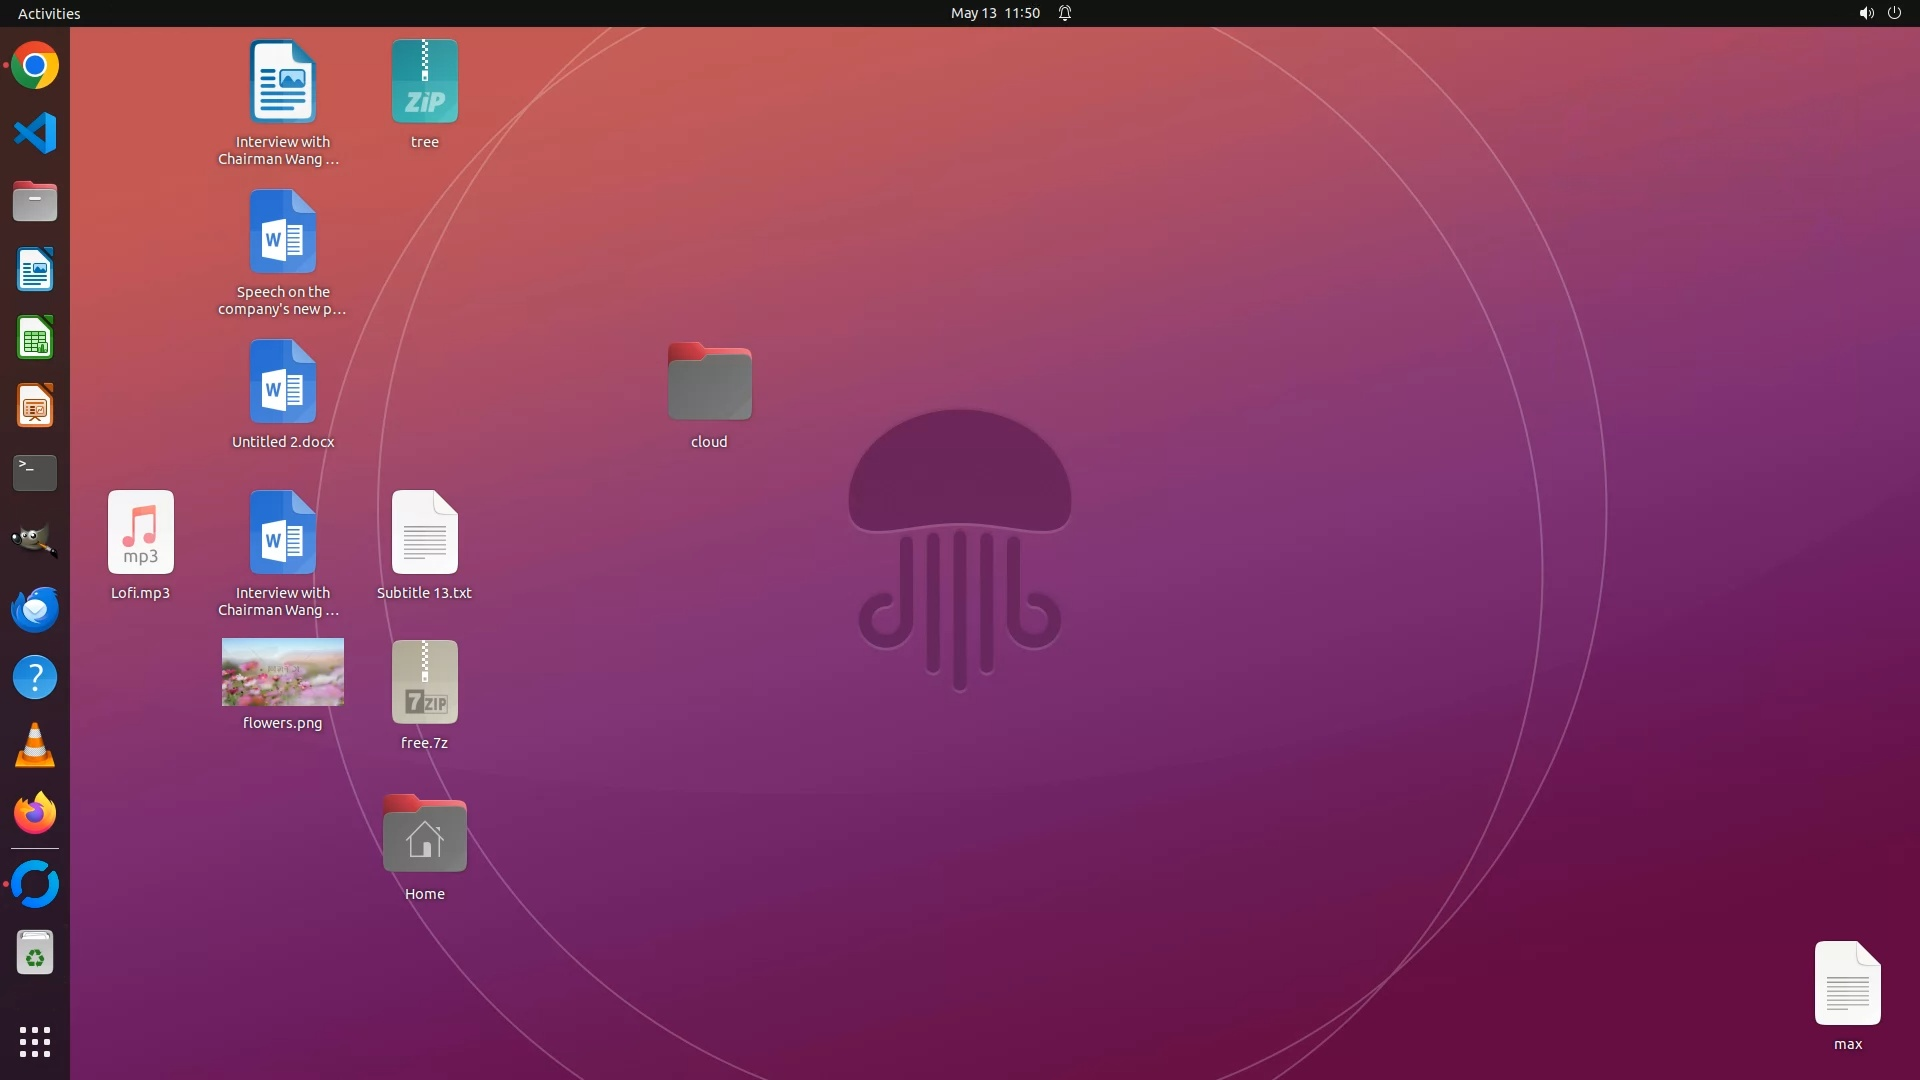Open system menu via power icon

1894,13
